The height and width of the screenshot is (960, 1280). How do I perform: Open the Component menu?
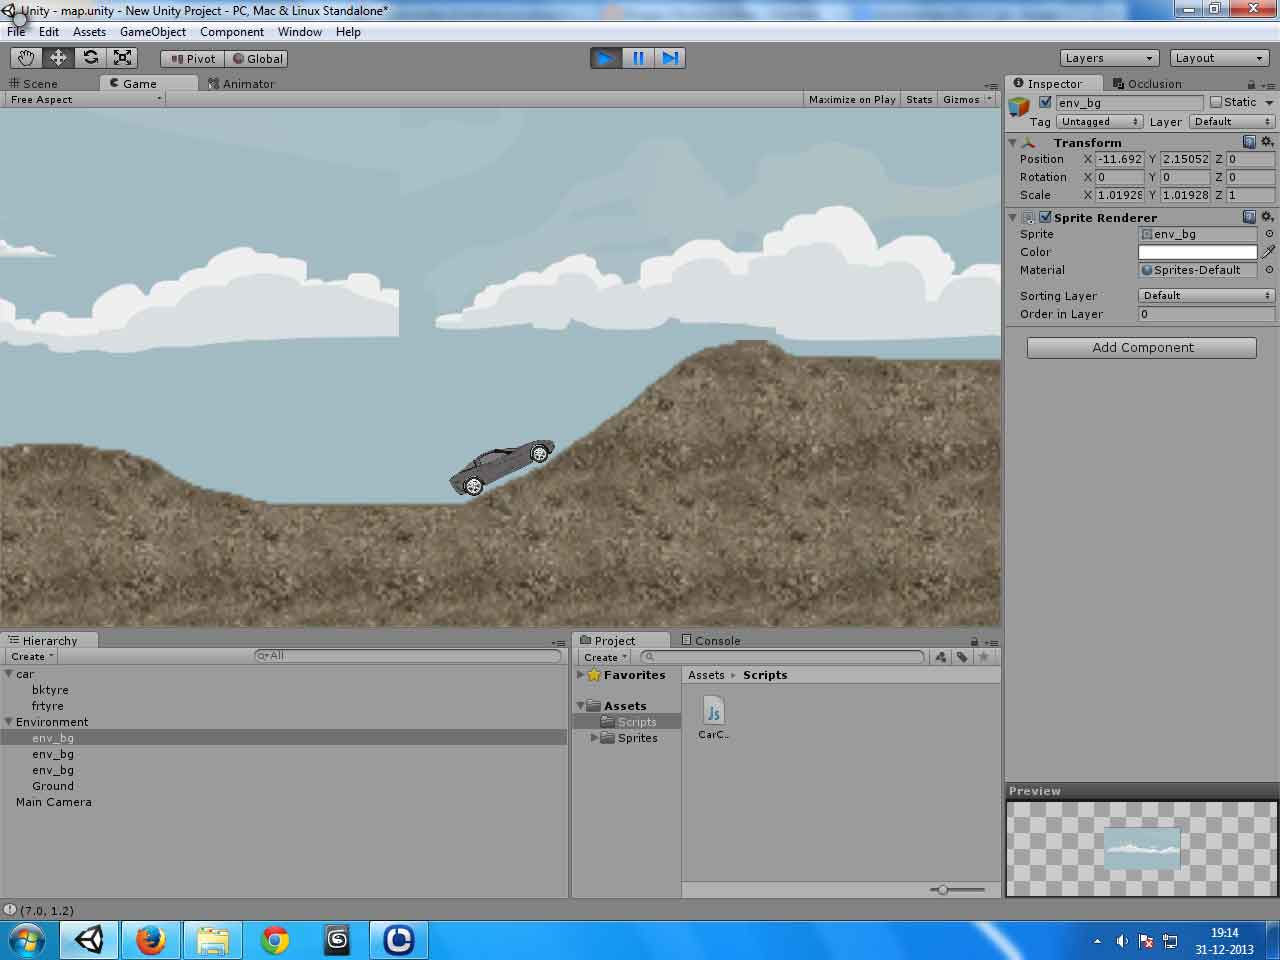tap(232, 32)
